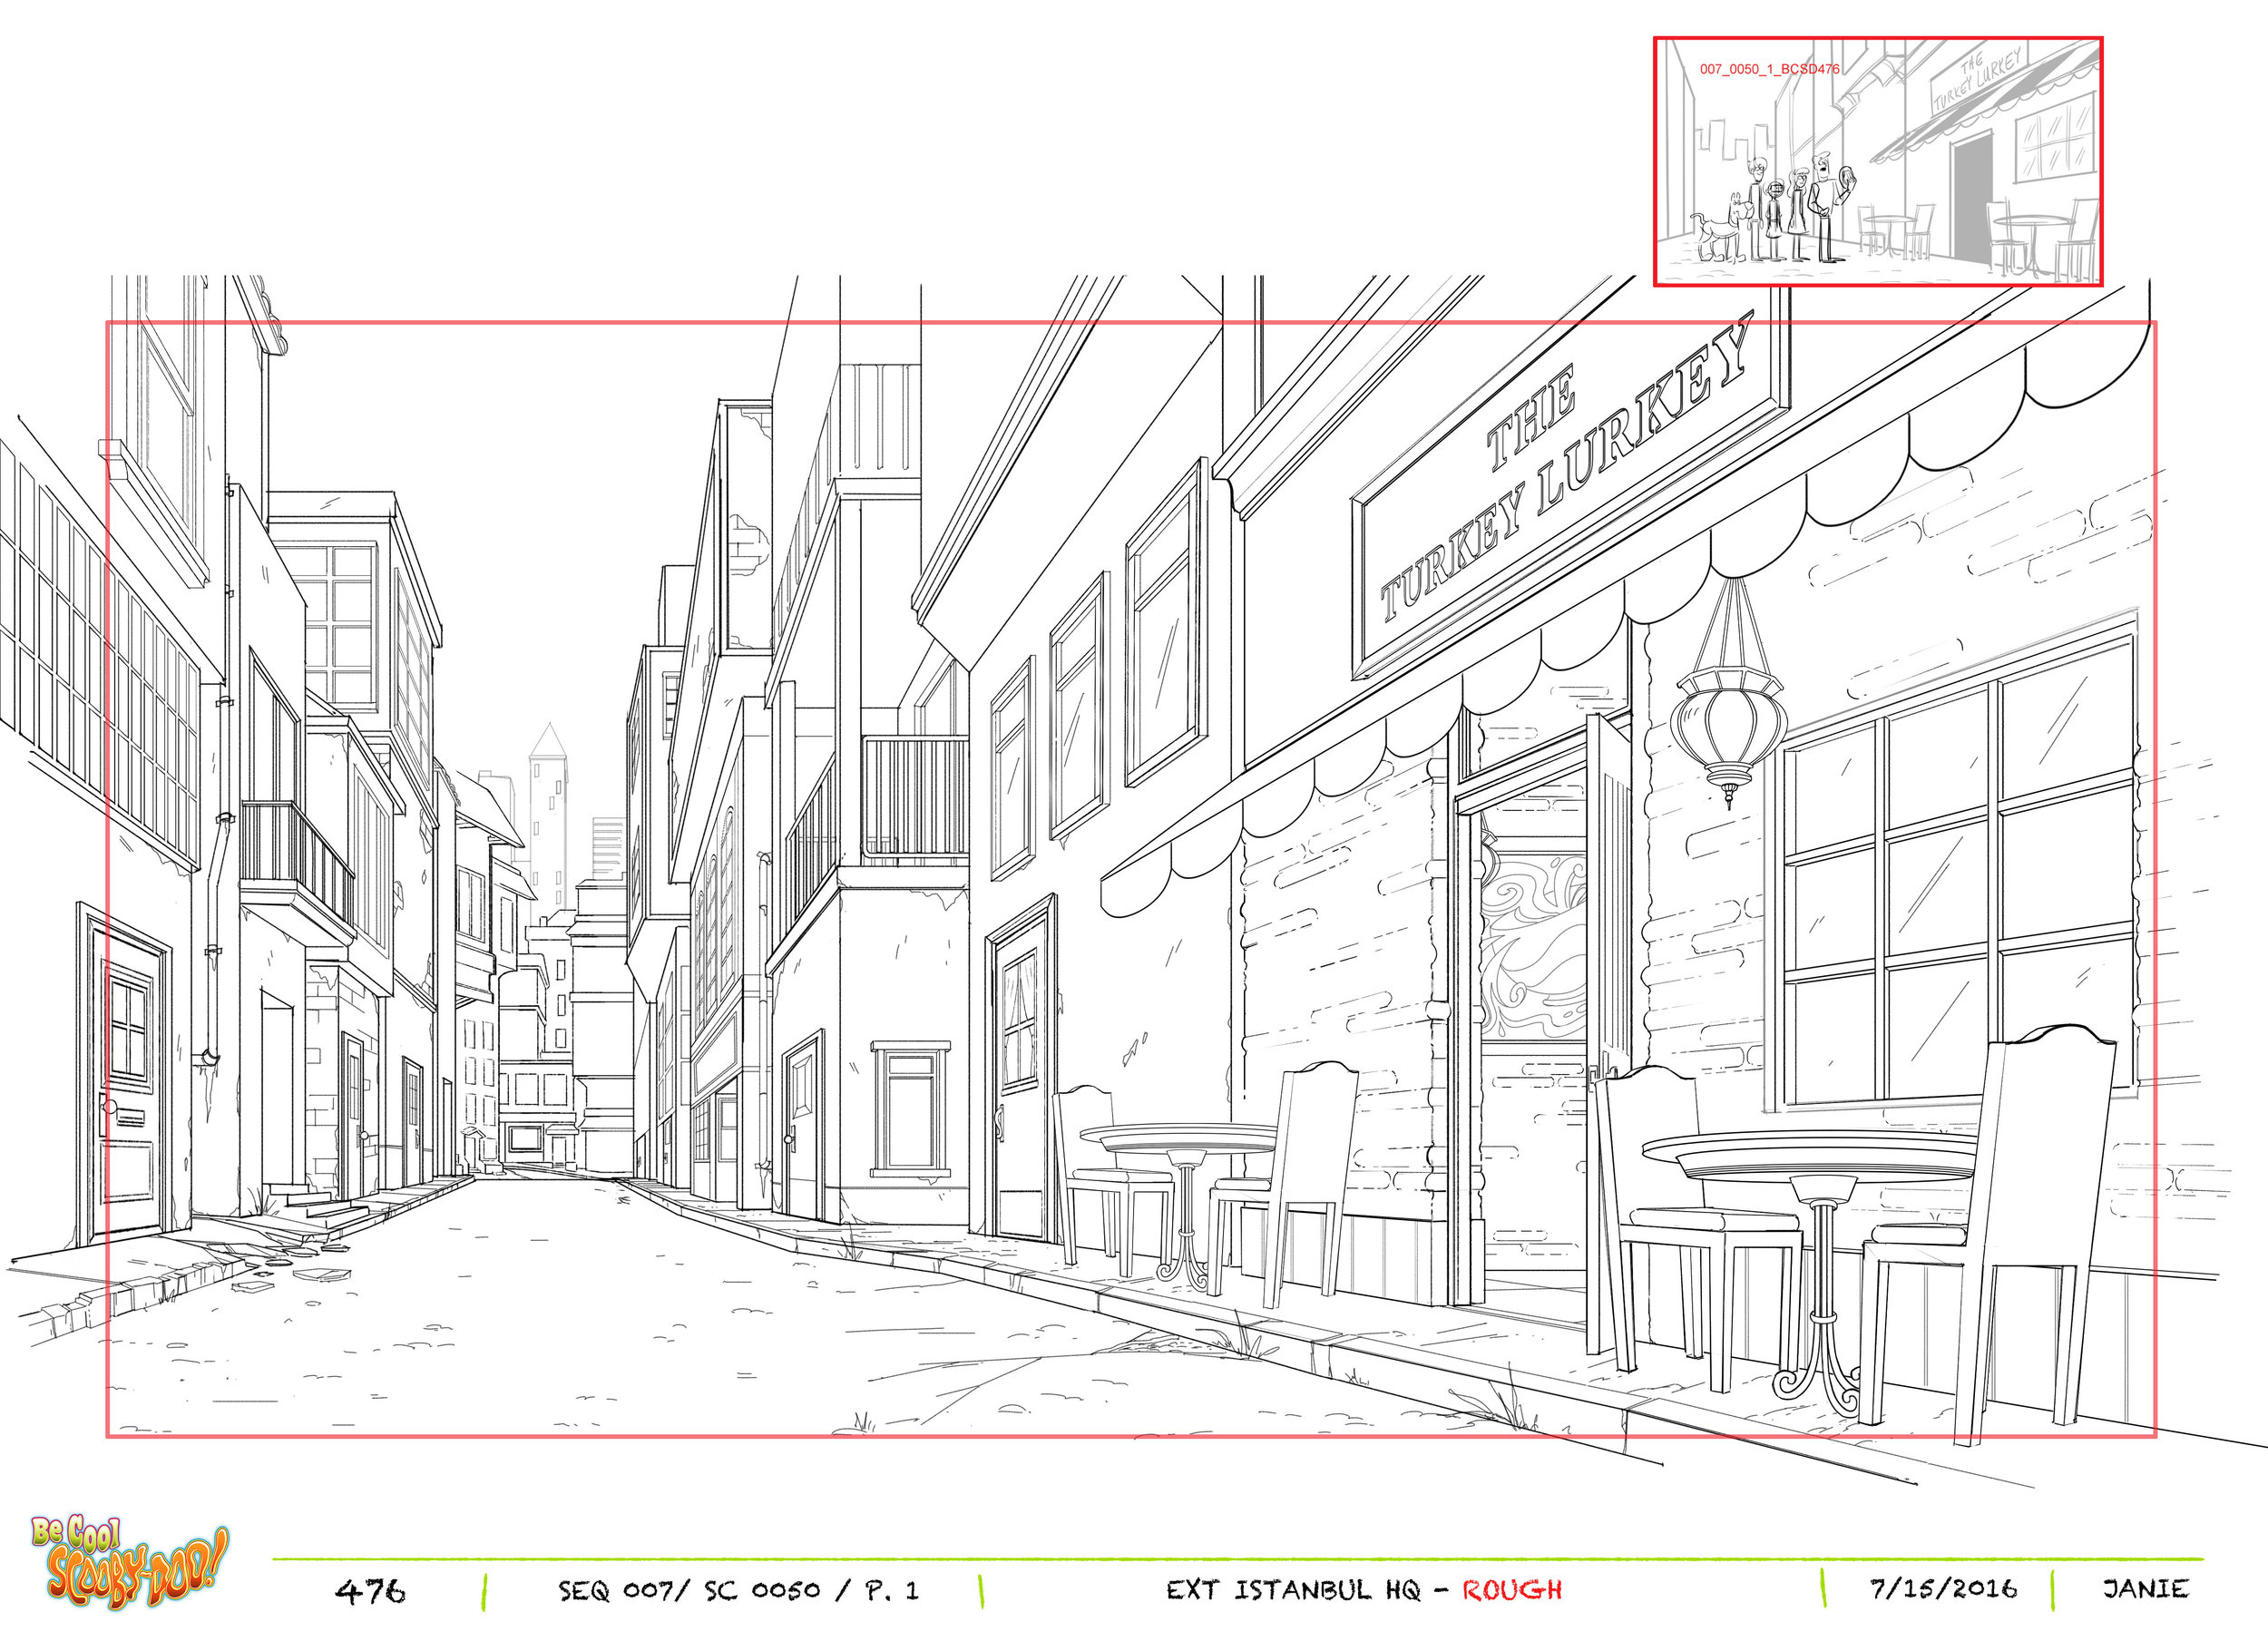Image resolution: width=2268 pixels, height=1631 pixels.
Task: Click the artist name 'JANIE'
Action: (x=2146, y=1588)
